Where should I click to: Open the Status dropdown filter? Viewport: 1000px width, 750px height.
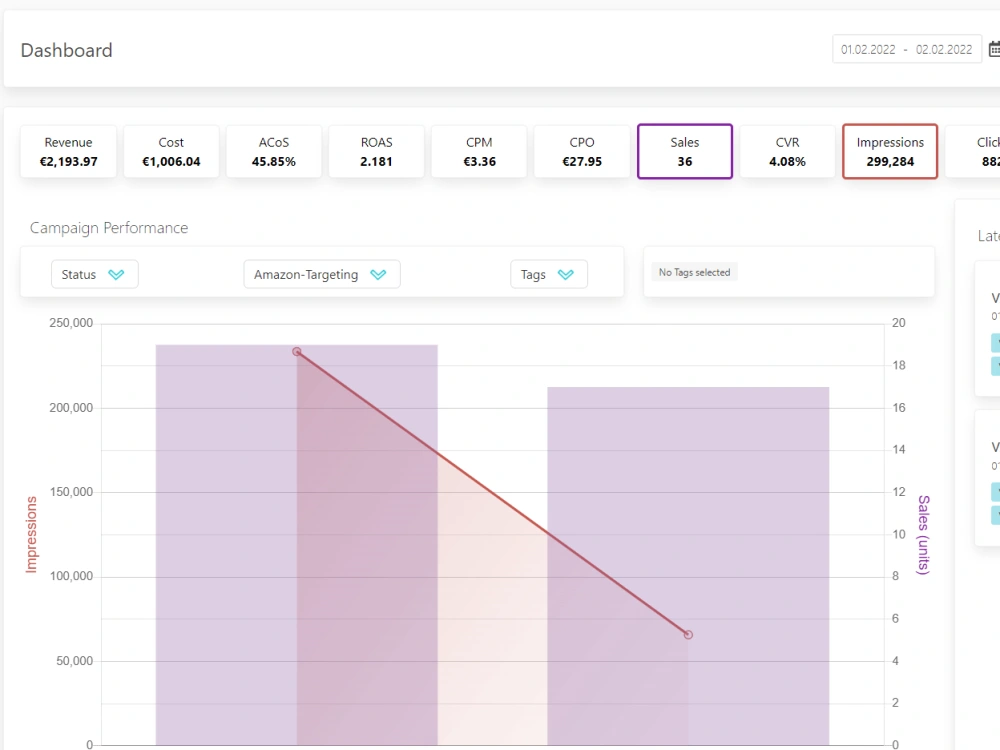coord(94,274)
